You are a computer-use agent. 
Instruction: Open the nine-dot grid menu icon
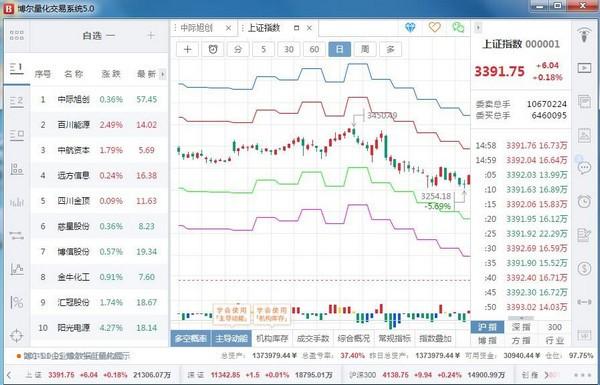[x=16, y=36]
